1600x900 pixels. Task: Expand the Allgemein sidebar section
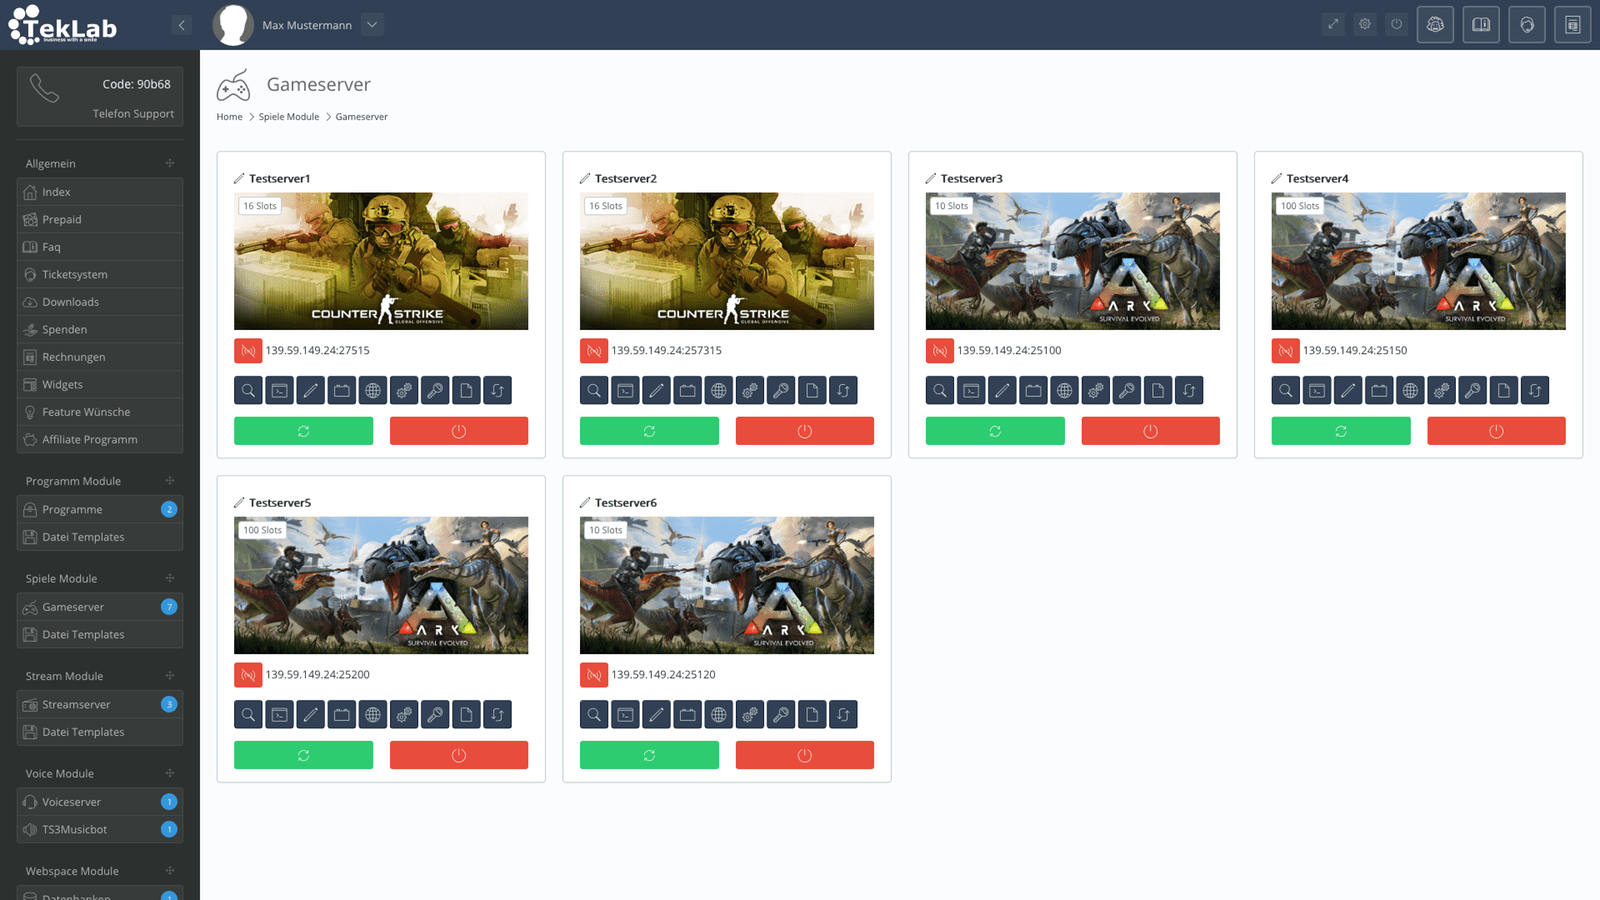tap(170, 163)
